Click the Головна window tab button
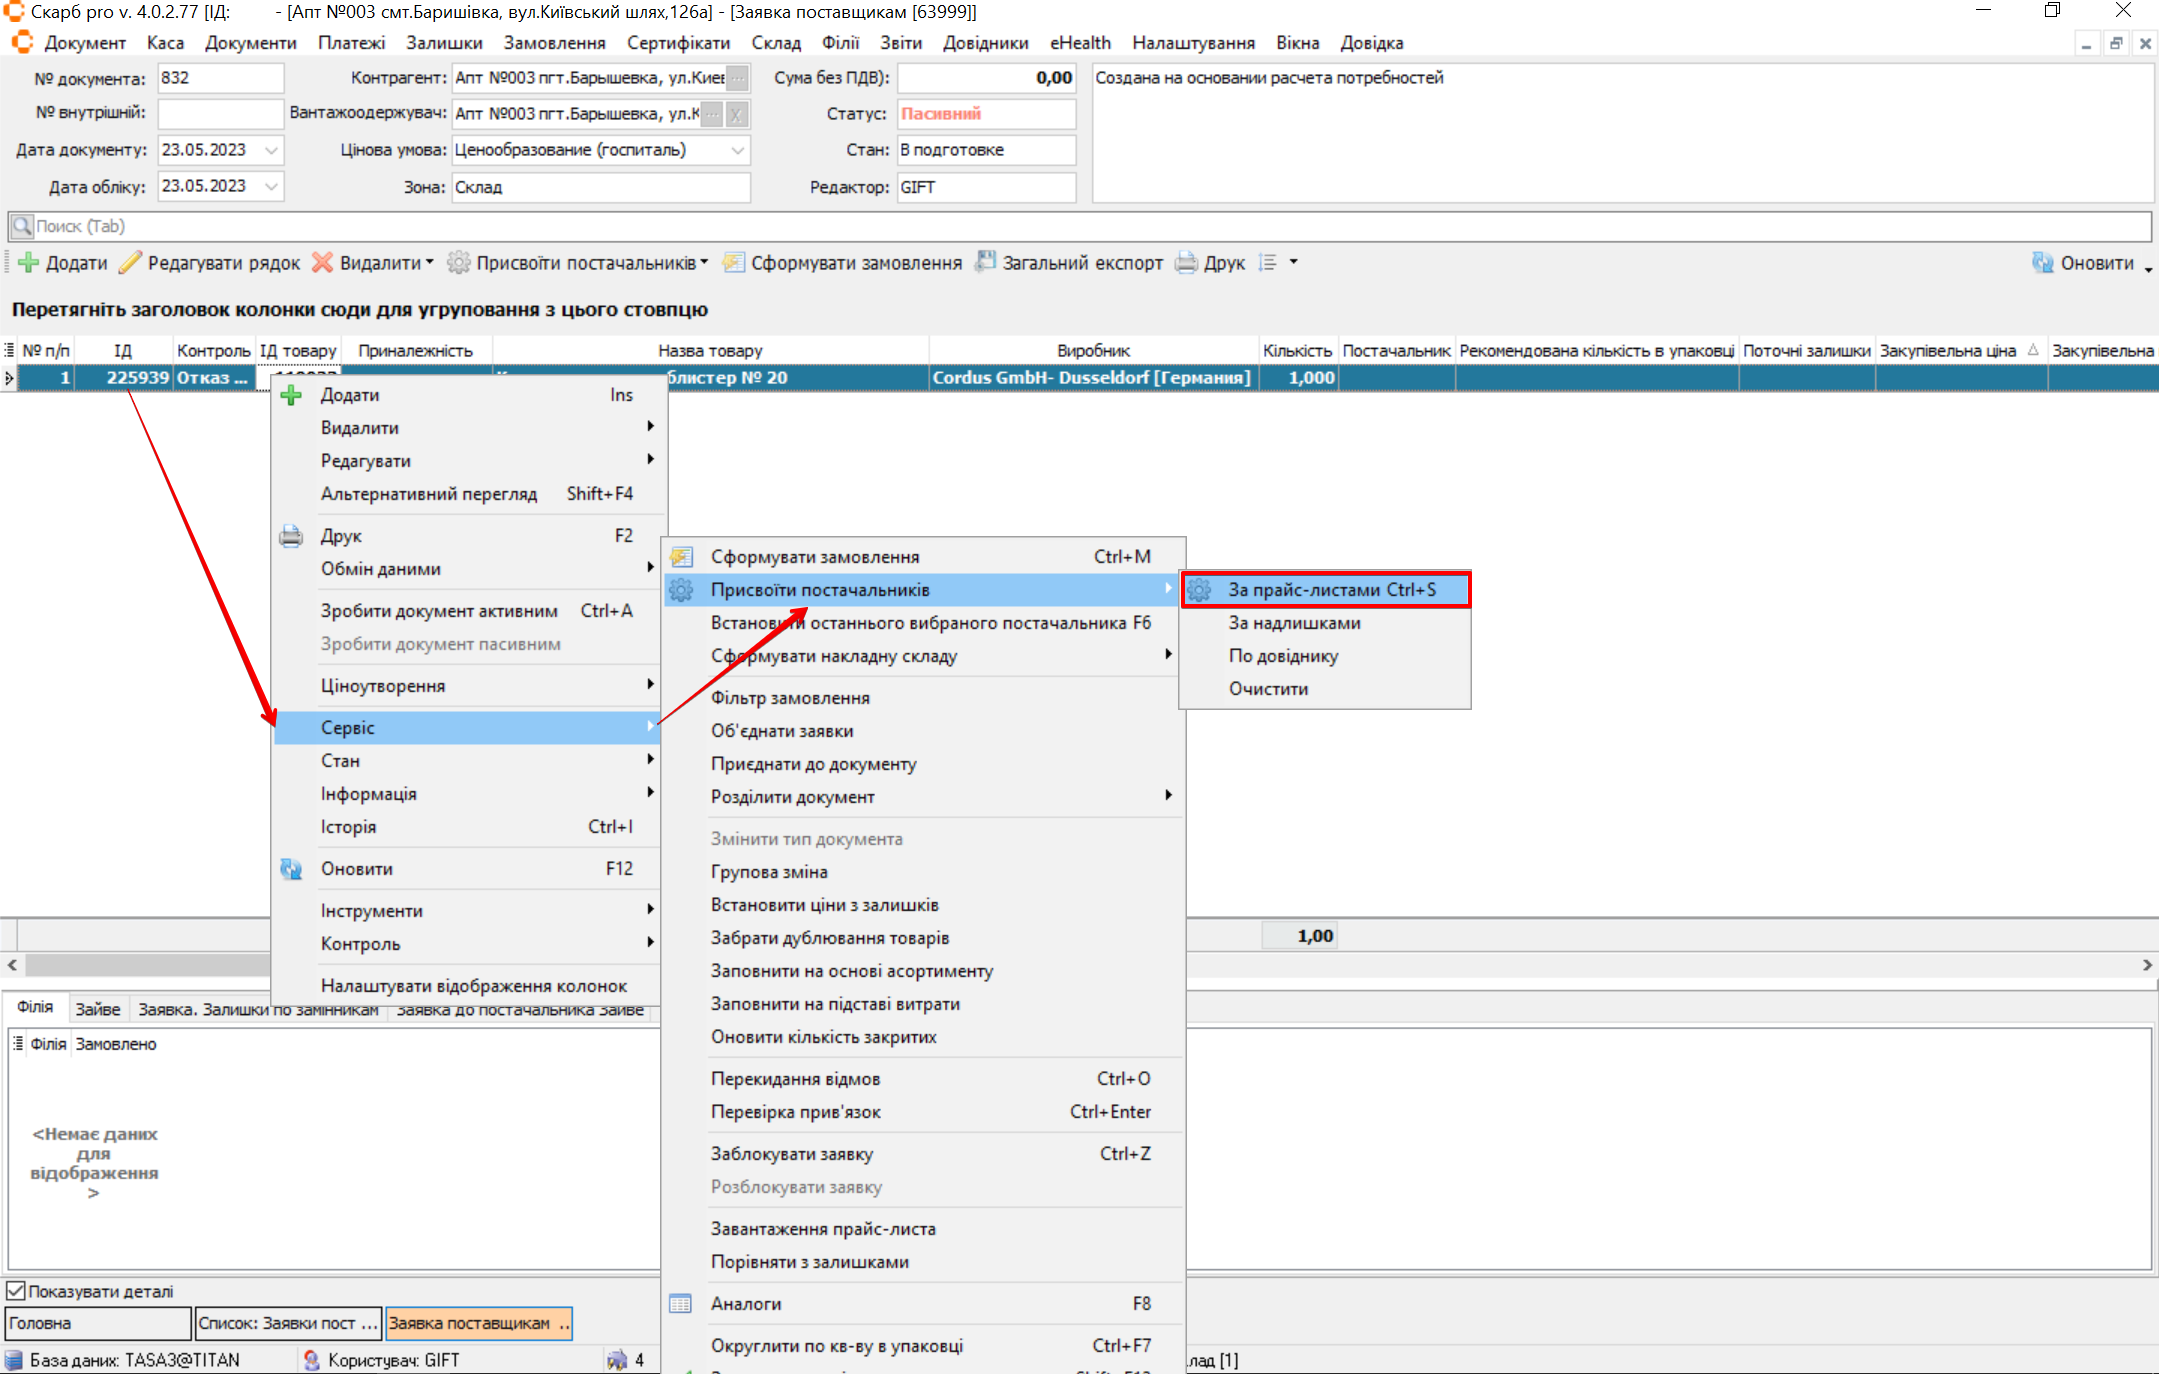 pyautogui.click(x=97, y=1323)
